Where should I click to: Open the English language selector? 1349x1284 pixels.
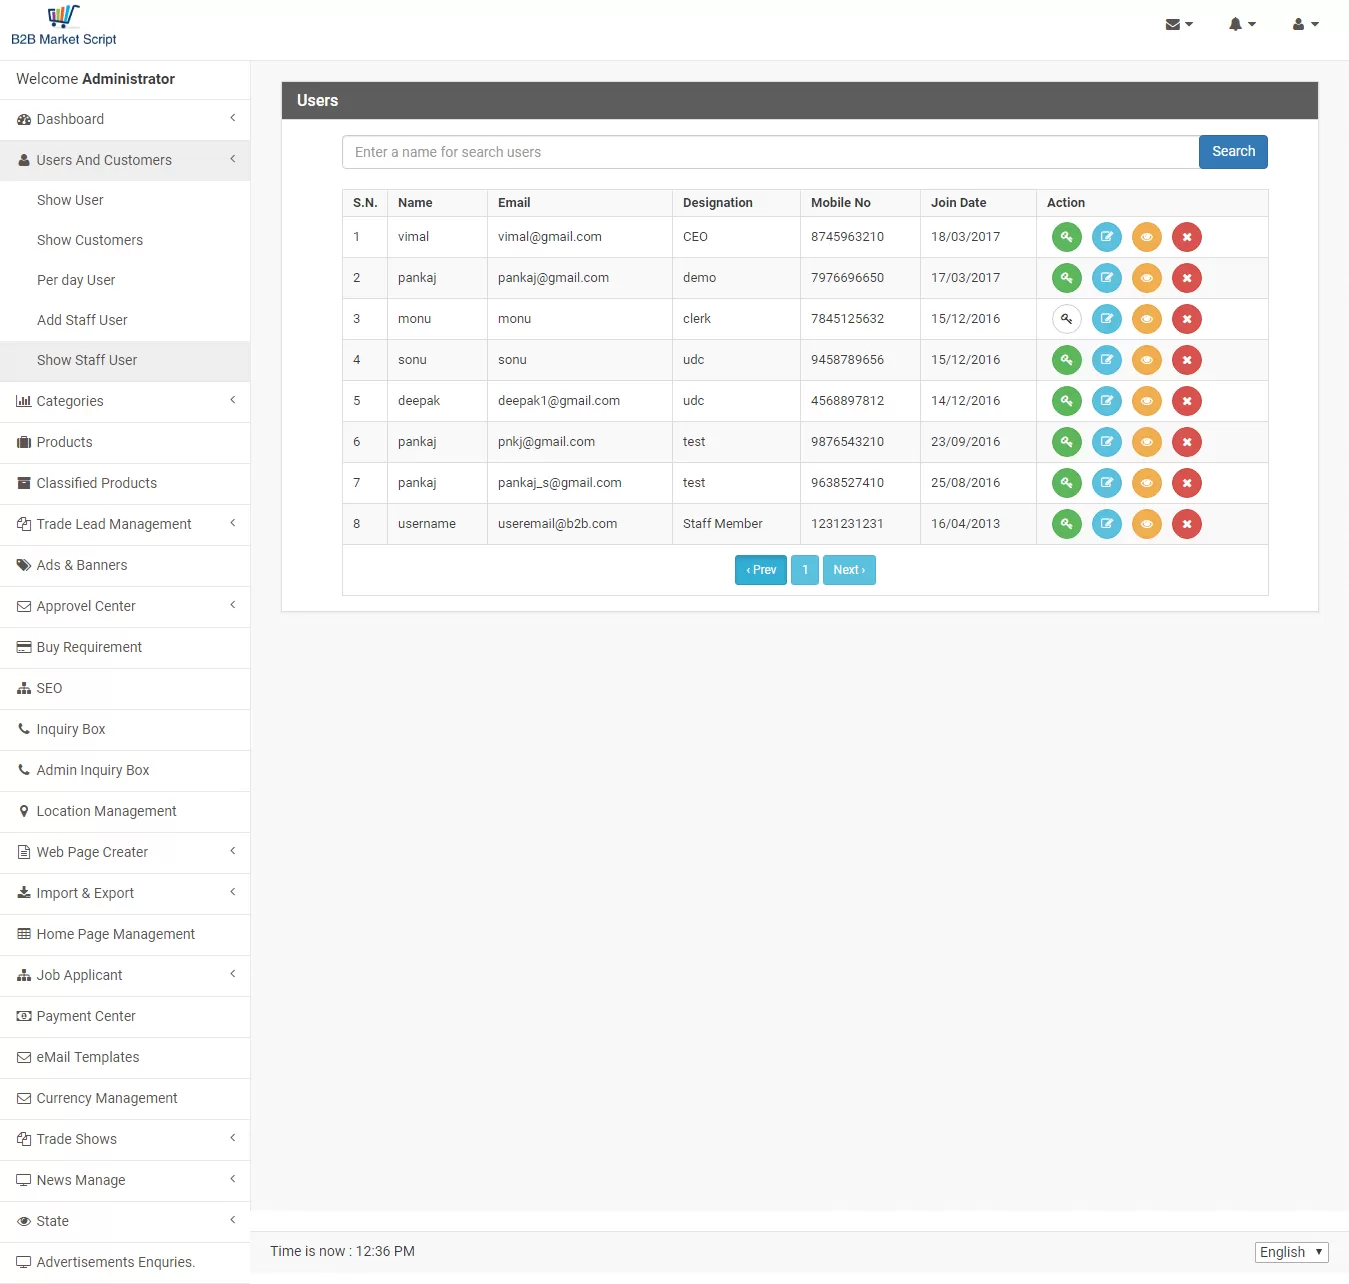(x=1292, y=1252)
